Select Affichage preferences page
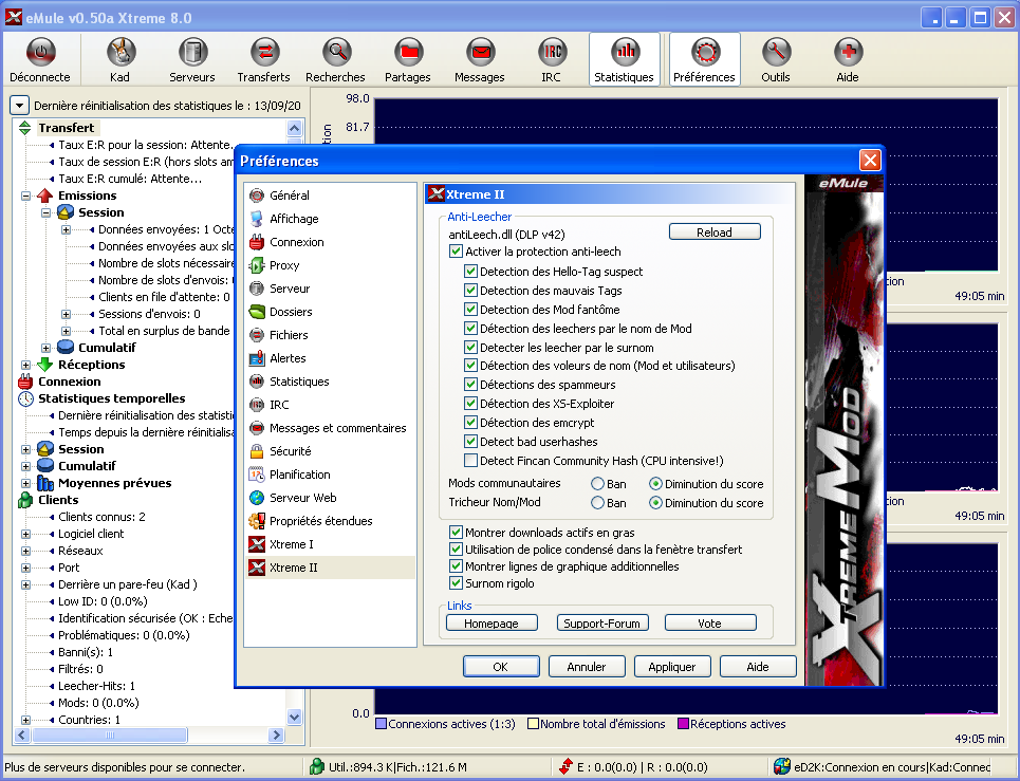The height and width of the screenshot is (781, 1020). pos(294,218)
